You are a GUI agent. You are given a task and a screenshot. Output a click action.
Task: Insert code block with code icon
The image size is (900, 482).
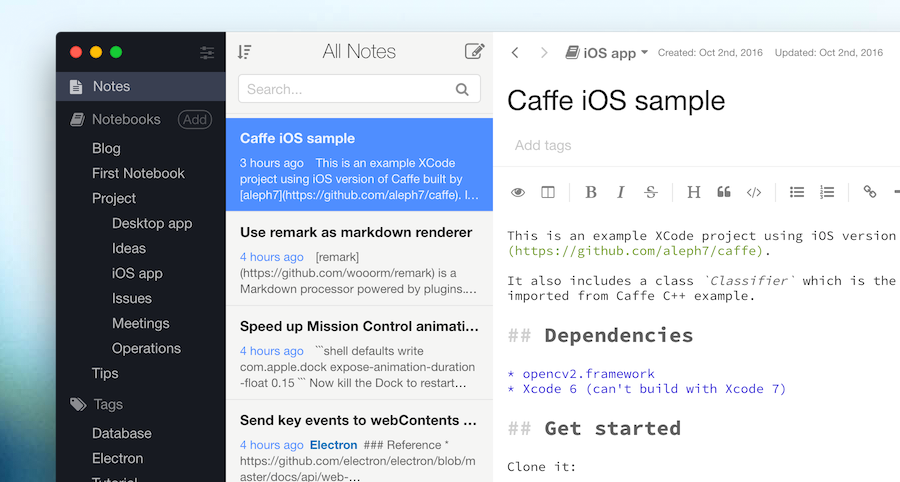754,192
